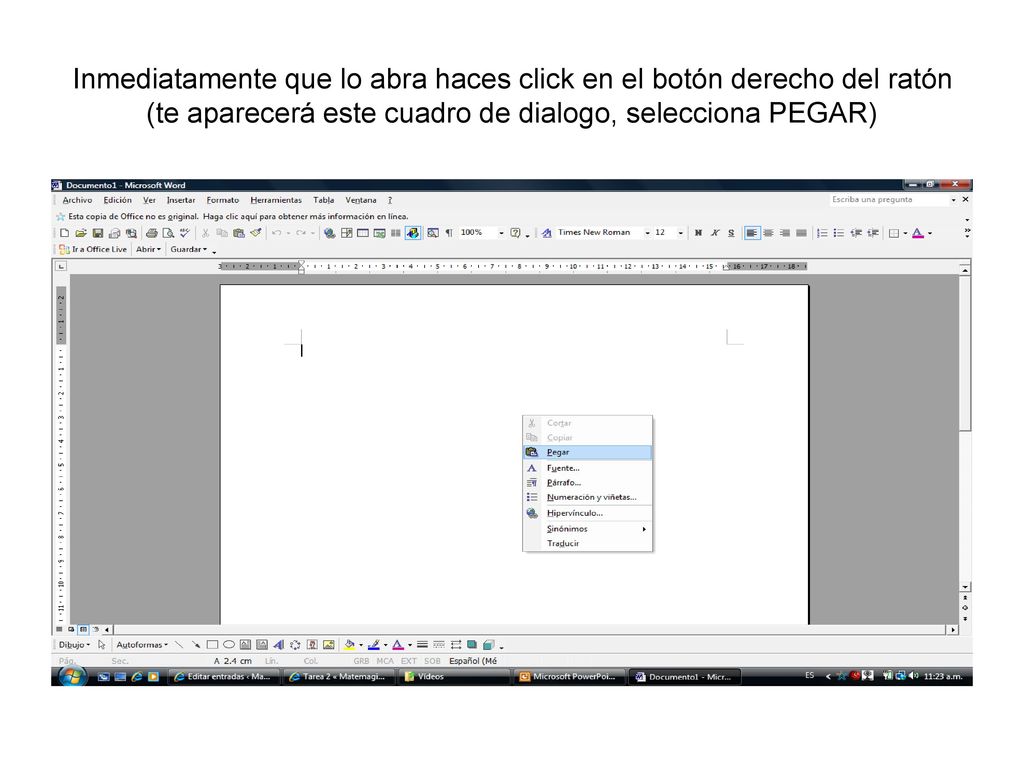Click the Ir a Office Live button
Screen dimensions: 1024x768
tap(93, 249)
